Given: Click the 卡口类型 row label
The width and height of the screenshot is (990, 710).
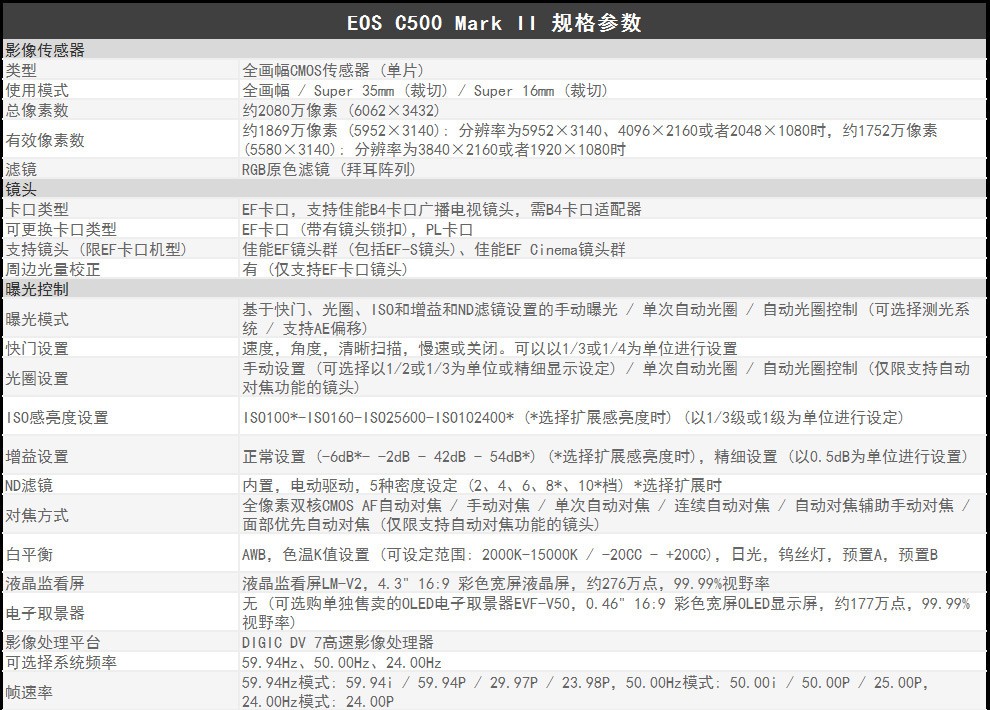Looking at the screenshot, I should coord(37,209).
